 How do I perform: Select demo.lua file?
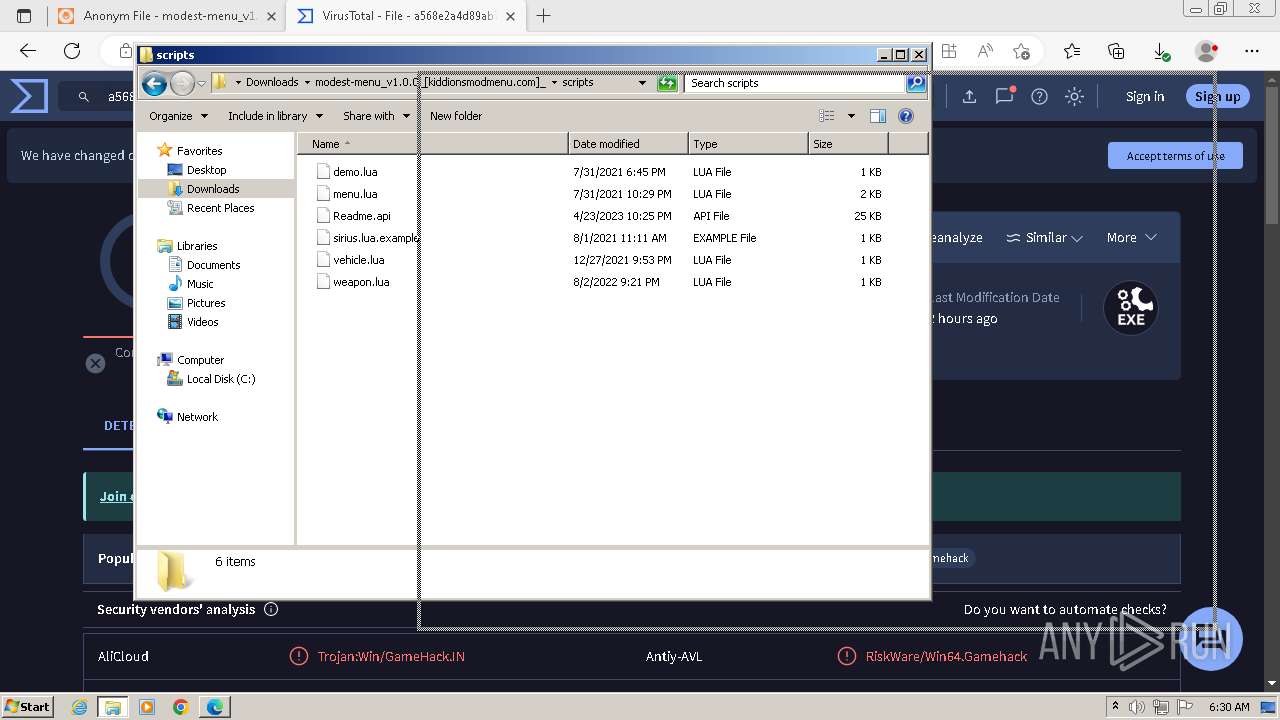[355, 172]
